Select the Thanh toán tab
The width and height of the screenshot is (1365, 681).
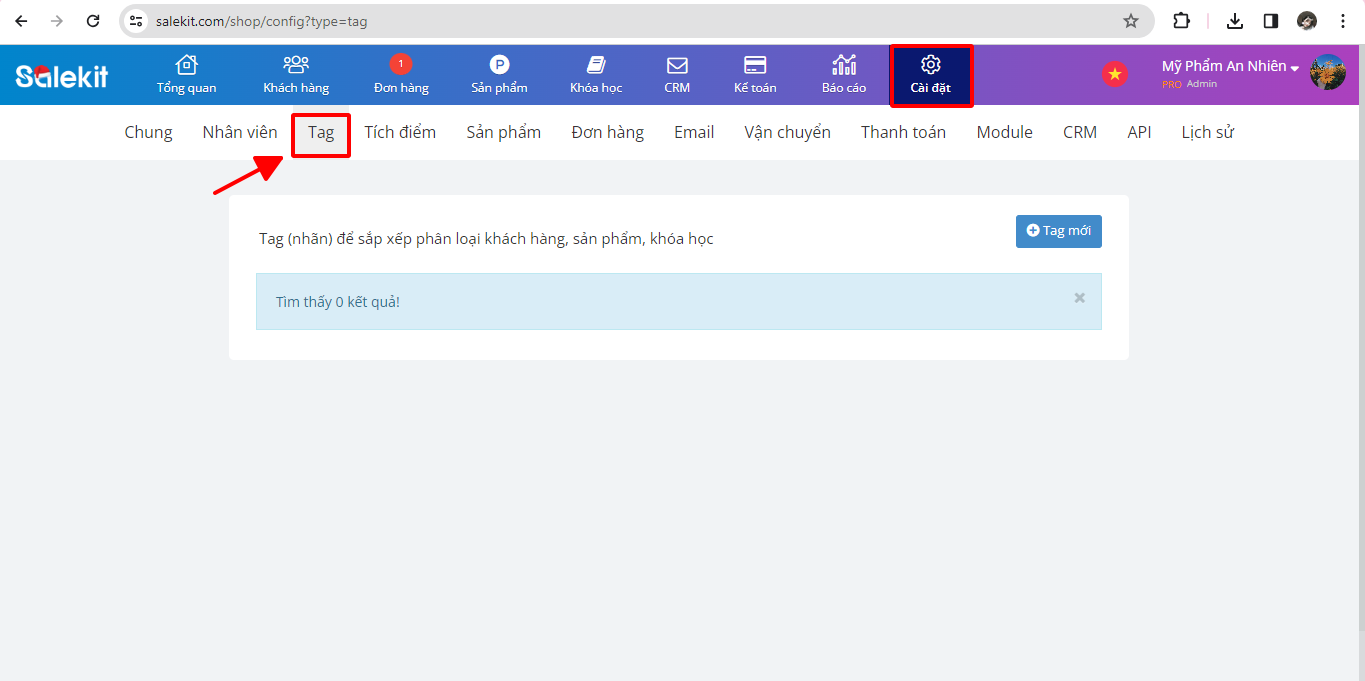coord(903,132)
